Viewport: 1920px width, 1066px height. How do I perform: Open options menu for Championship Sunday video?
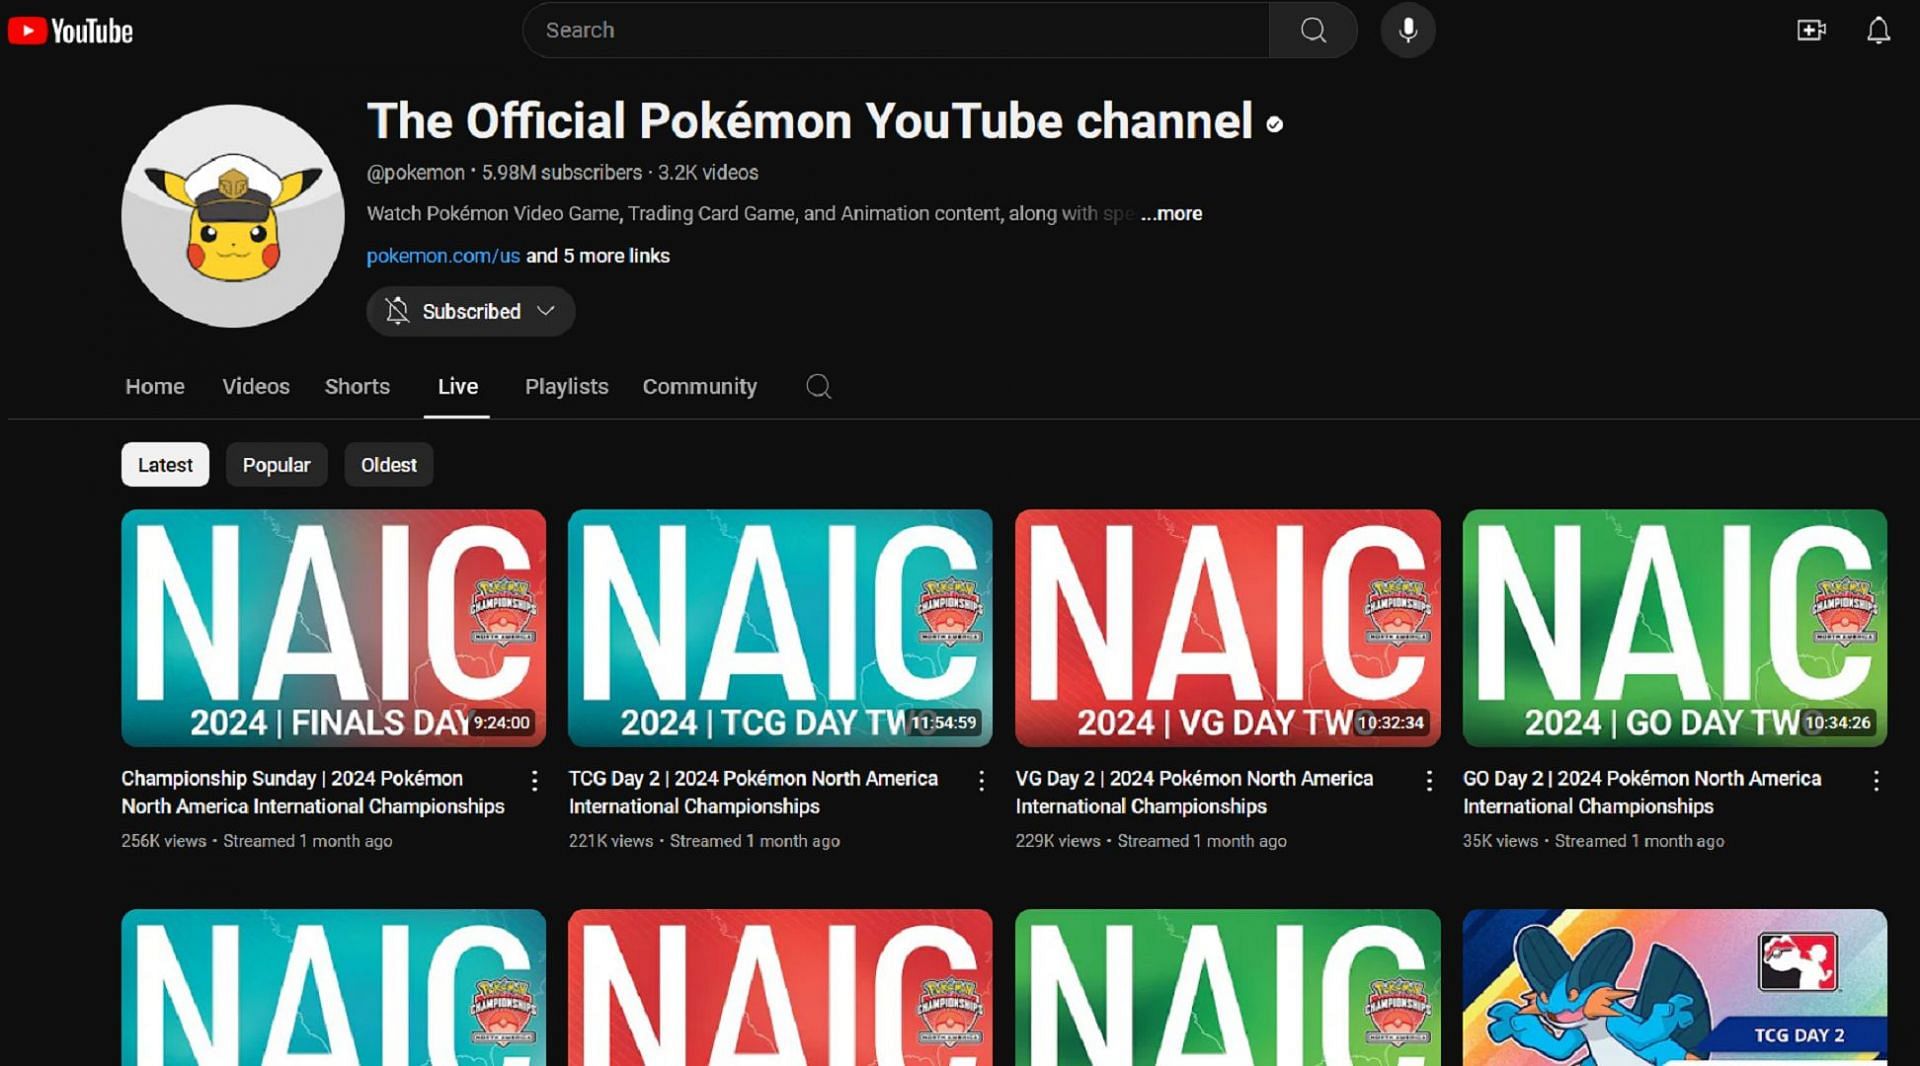[534, 780]
